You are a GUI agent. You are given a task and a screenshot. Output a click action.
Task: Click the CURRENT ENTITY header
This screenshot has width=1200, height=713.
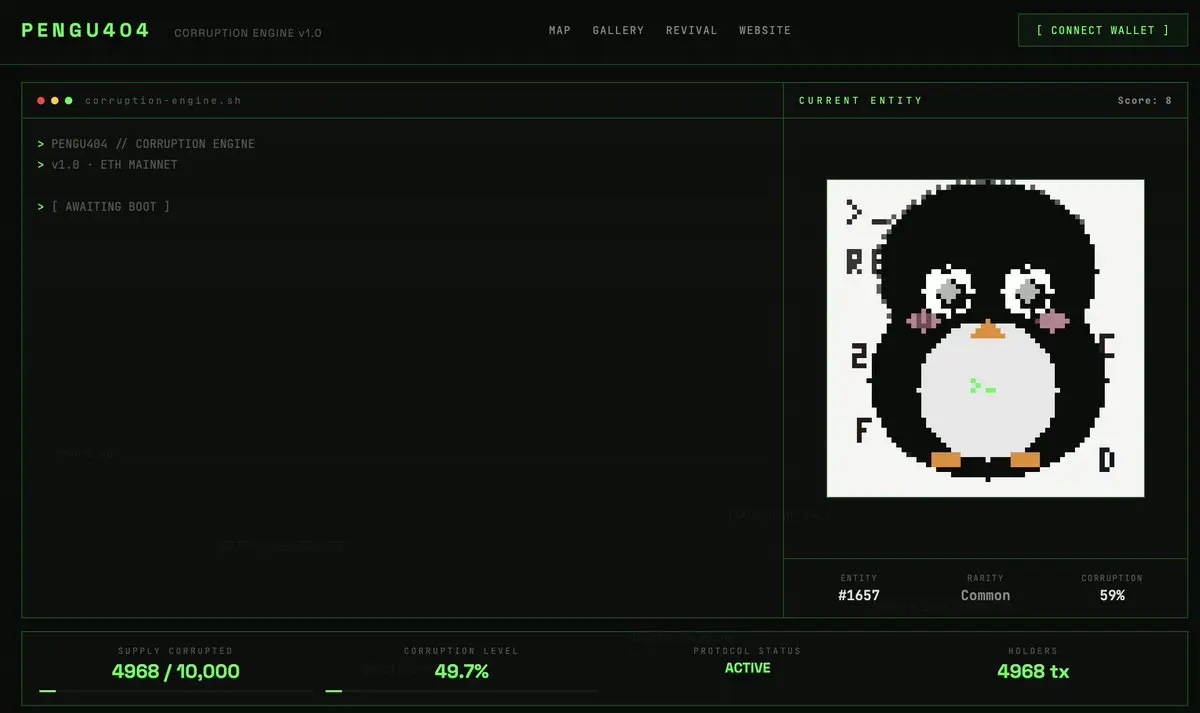[861, 101]
